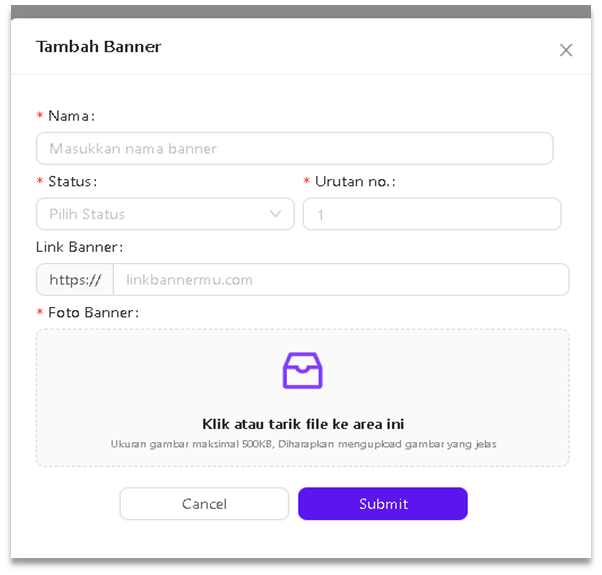Focus the Masukkan nama banner field
Image resolution: width=602 pixels, height=575 pixels.
point(294,148)
